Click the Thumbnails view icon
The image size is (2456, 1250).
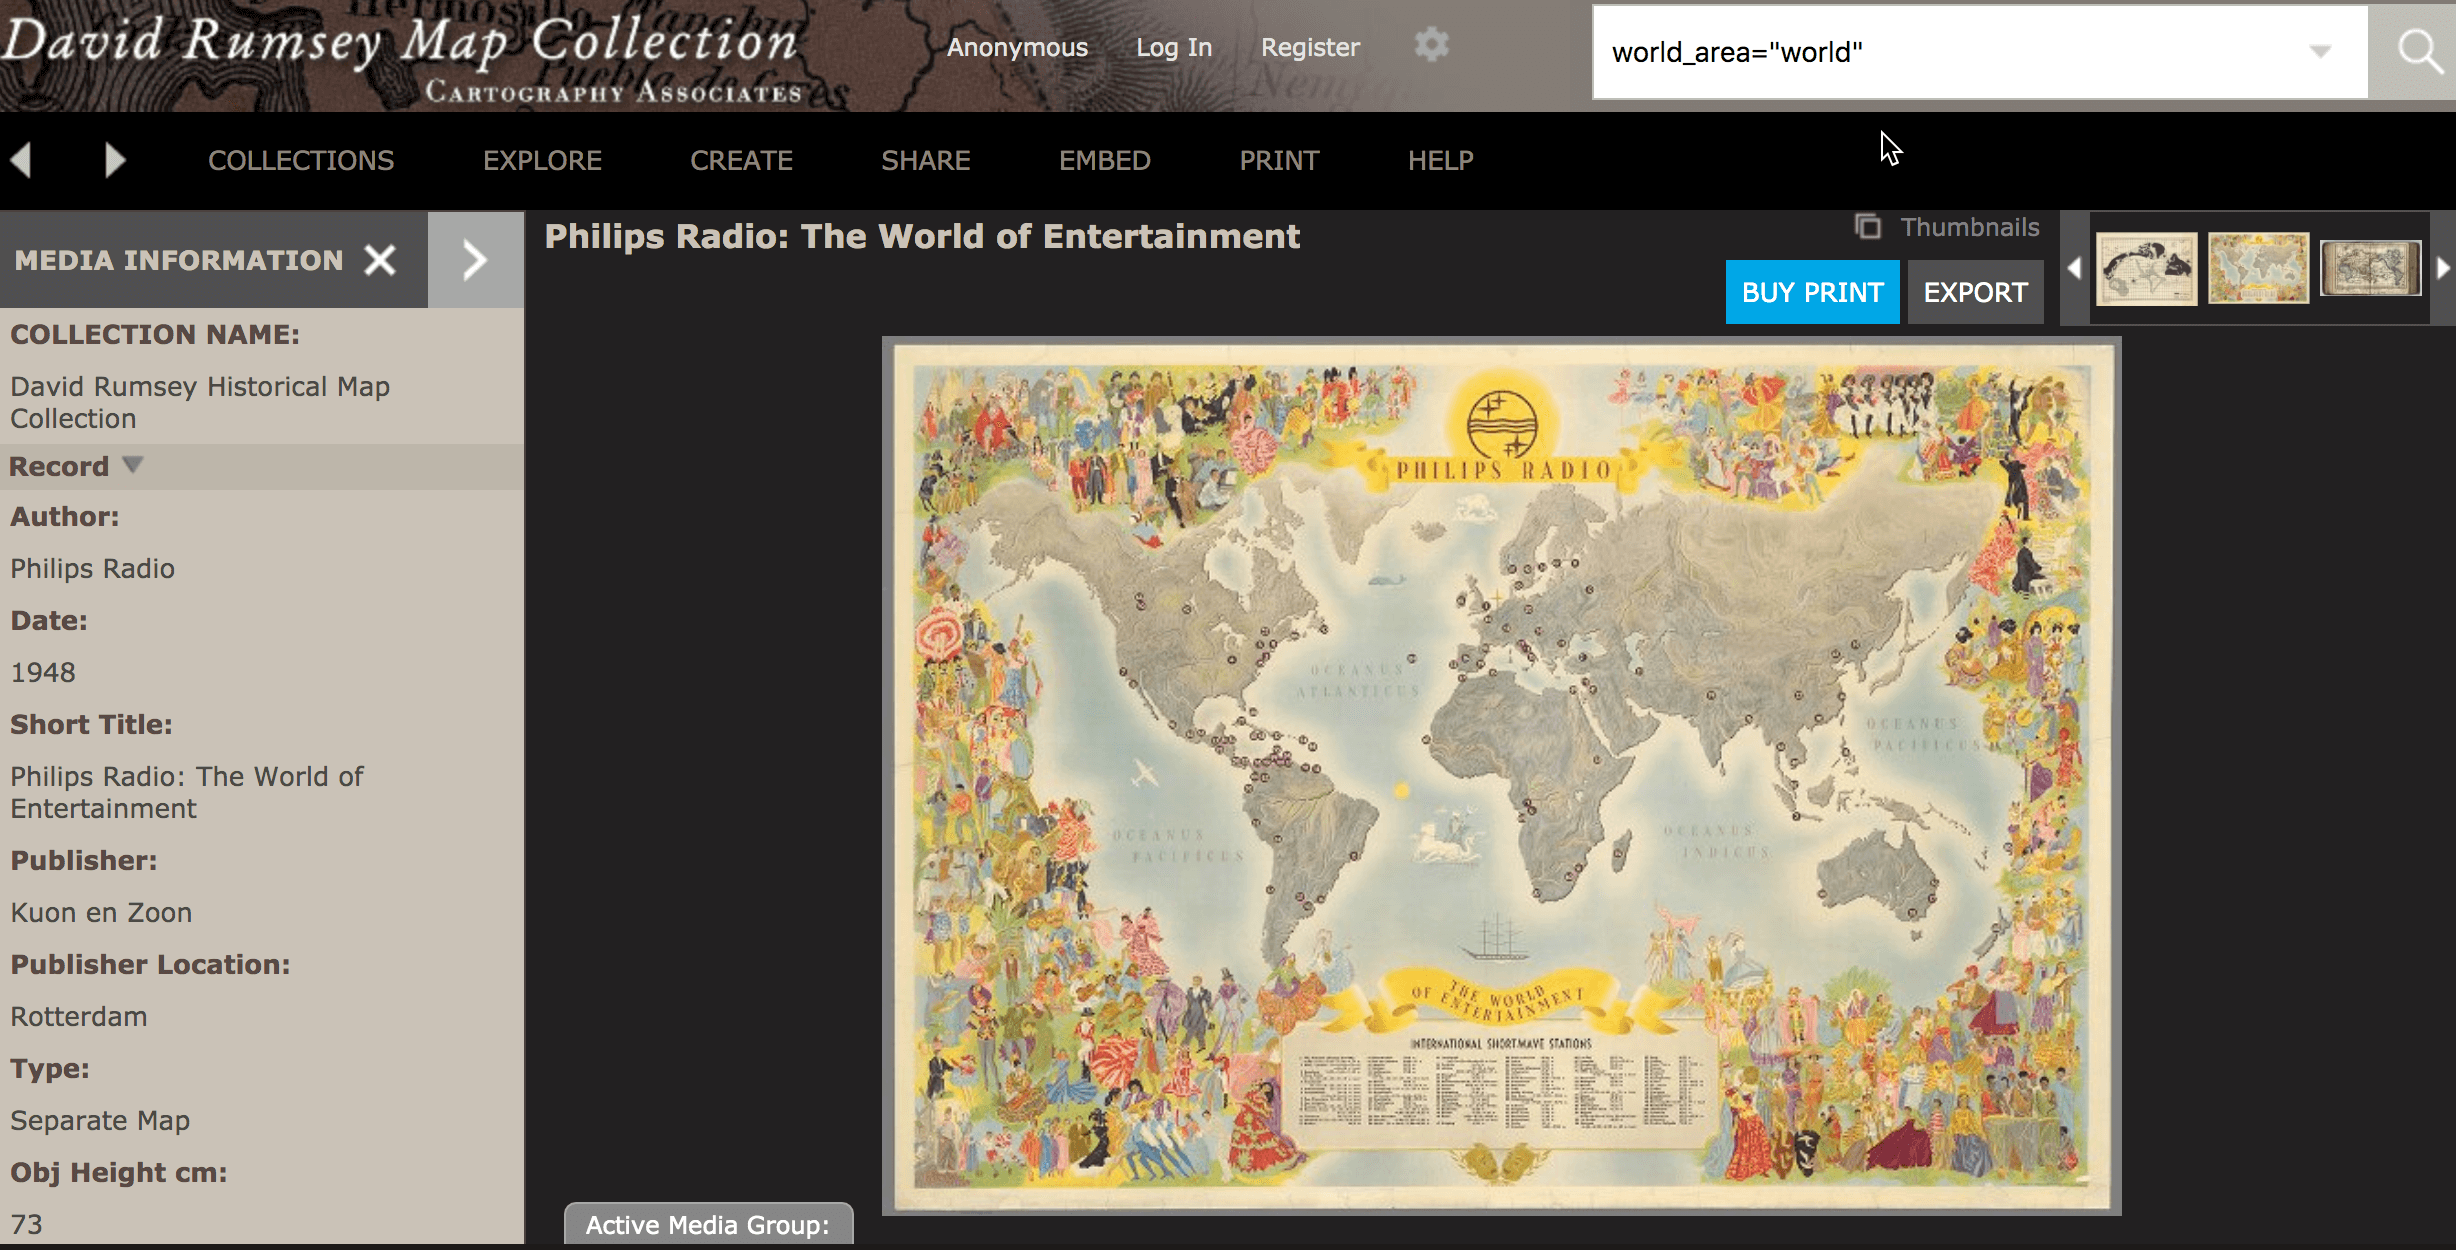1867,227
